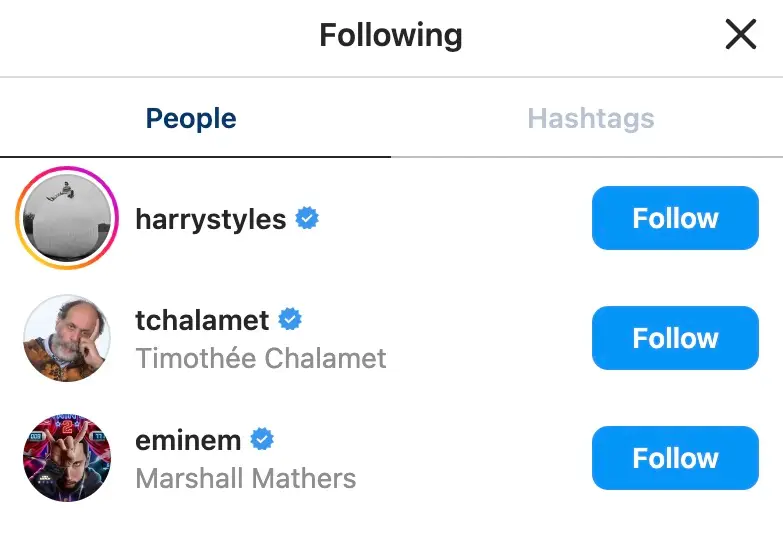Screen dimensions: 783x543
Task: Click eminem's profile avatar
Action: point(67,458)
